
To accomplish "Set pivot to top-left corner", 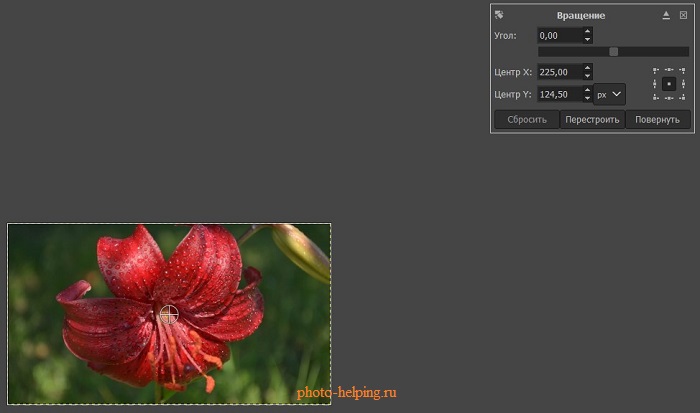I will click(655, 71).
